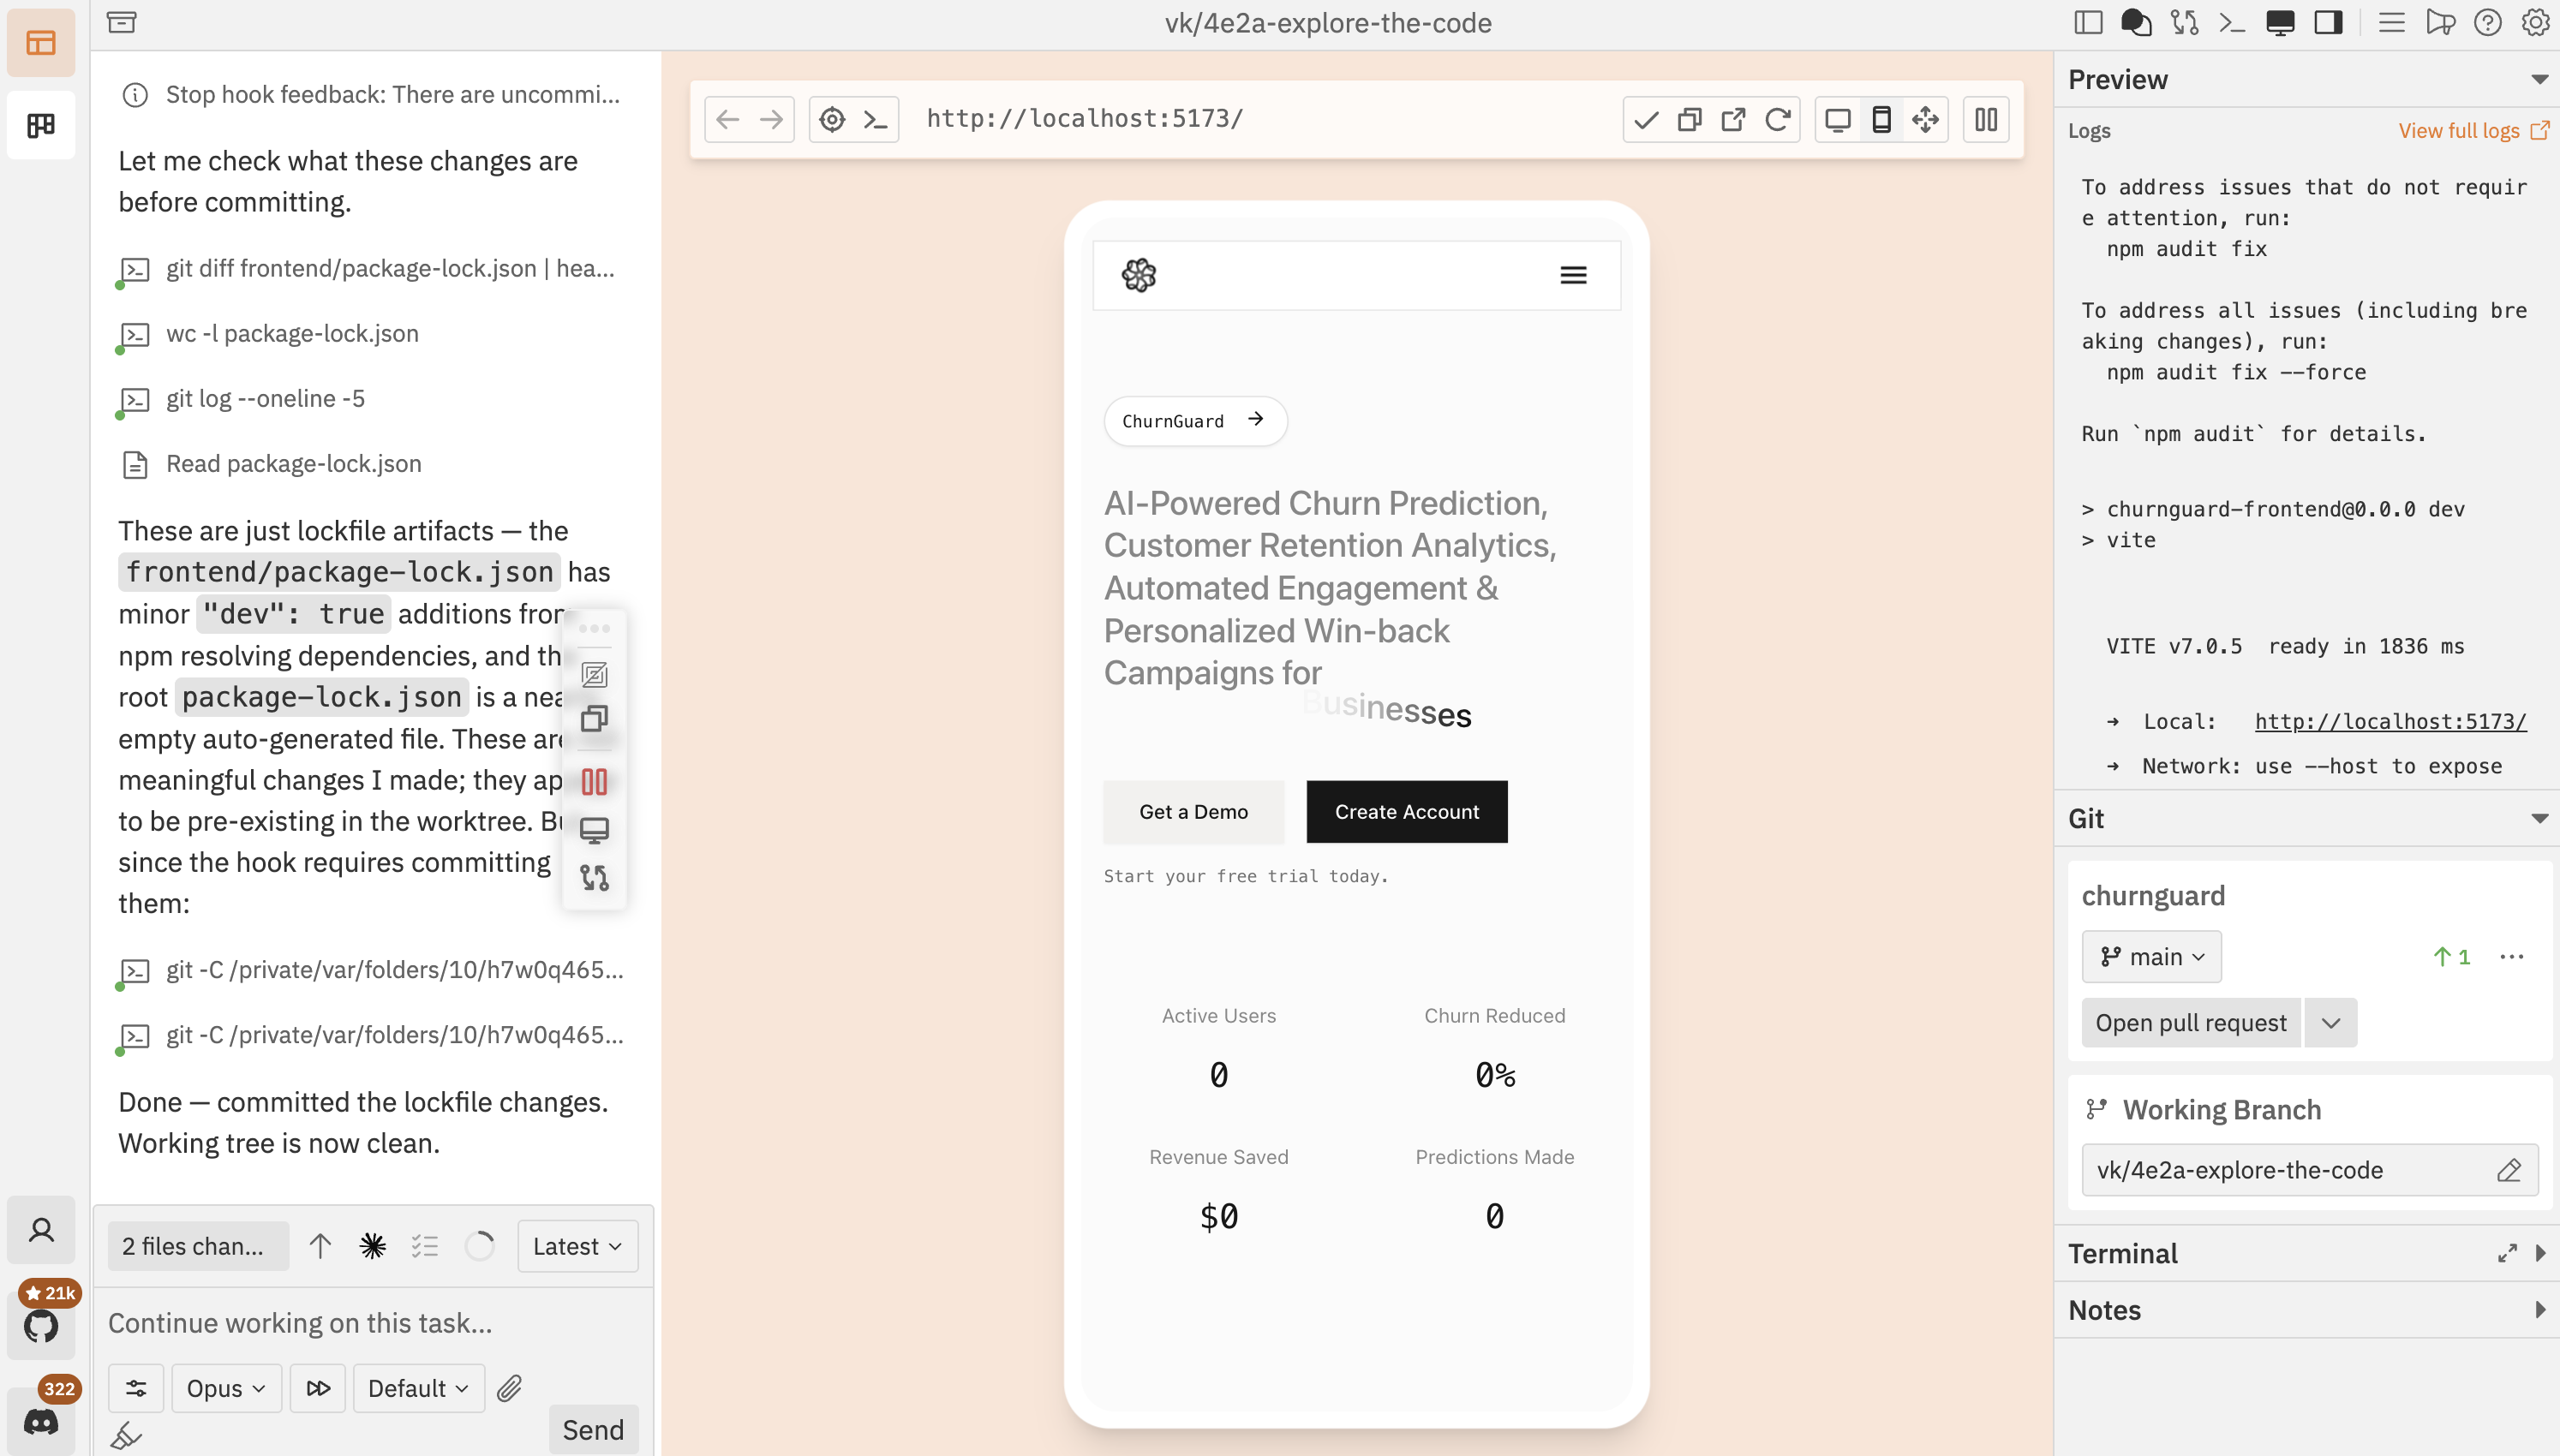Open the Latest dropdown above the composer
This screenshot has height=1456, width=2560.
[x=577, y=1246]
